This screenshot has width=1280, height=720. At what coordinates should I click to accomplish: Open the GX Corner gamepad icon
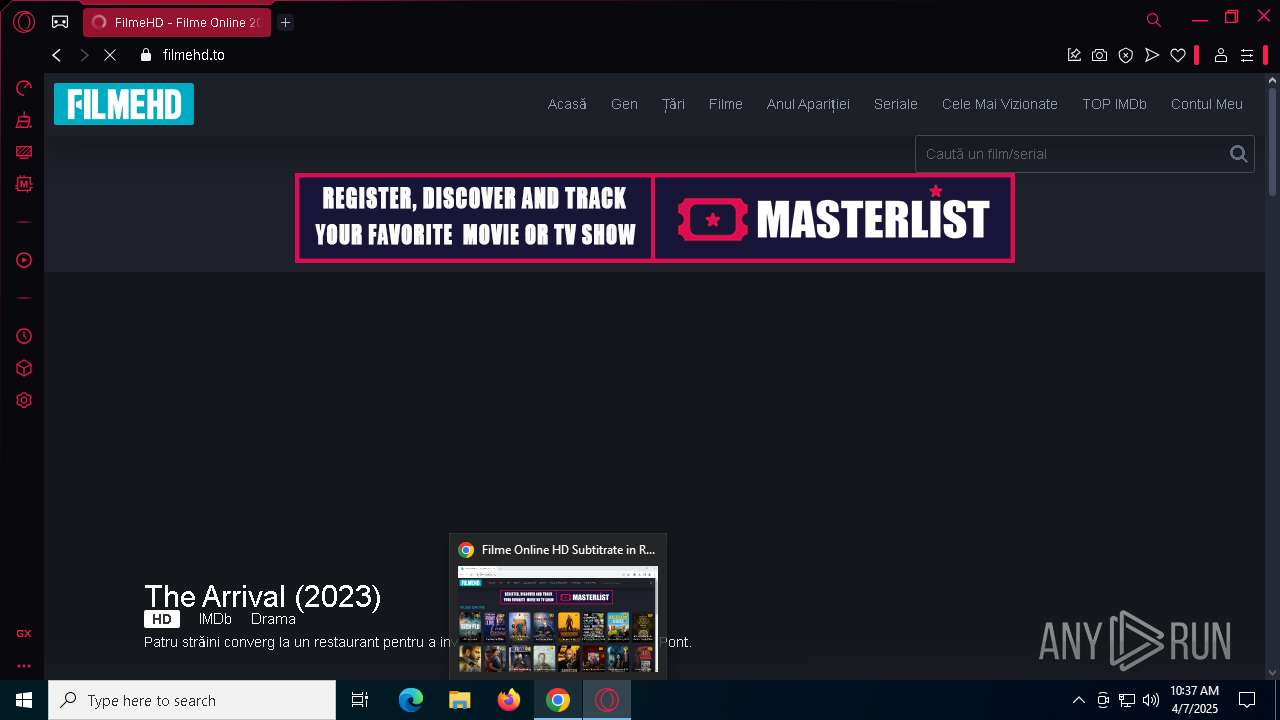tap(60, 22)
